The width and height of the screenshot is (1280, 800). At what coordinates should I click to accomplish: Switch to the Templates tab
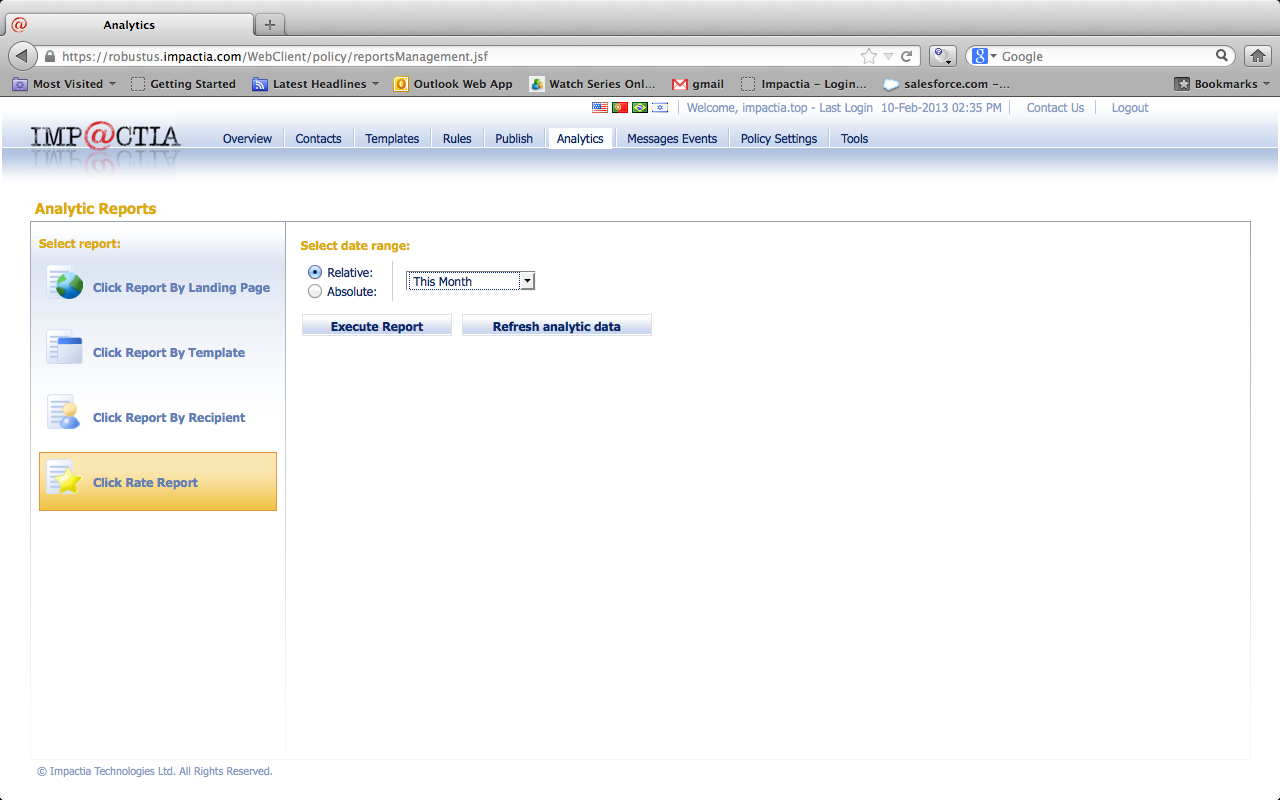tap(392, 138)
